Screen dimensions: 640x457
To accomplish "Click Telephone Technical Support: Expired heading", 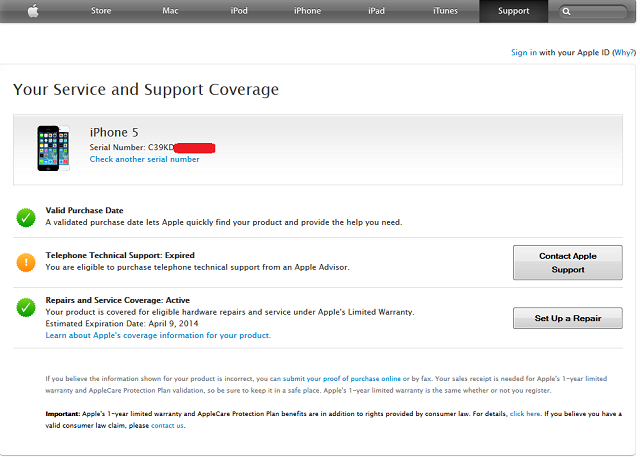I will tap(120, 255).
